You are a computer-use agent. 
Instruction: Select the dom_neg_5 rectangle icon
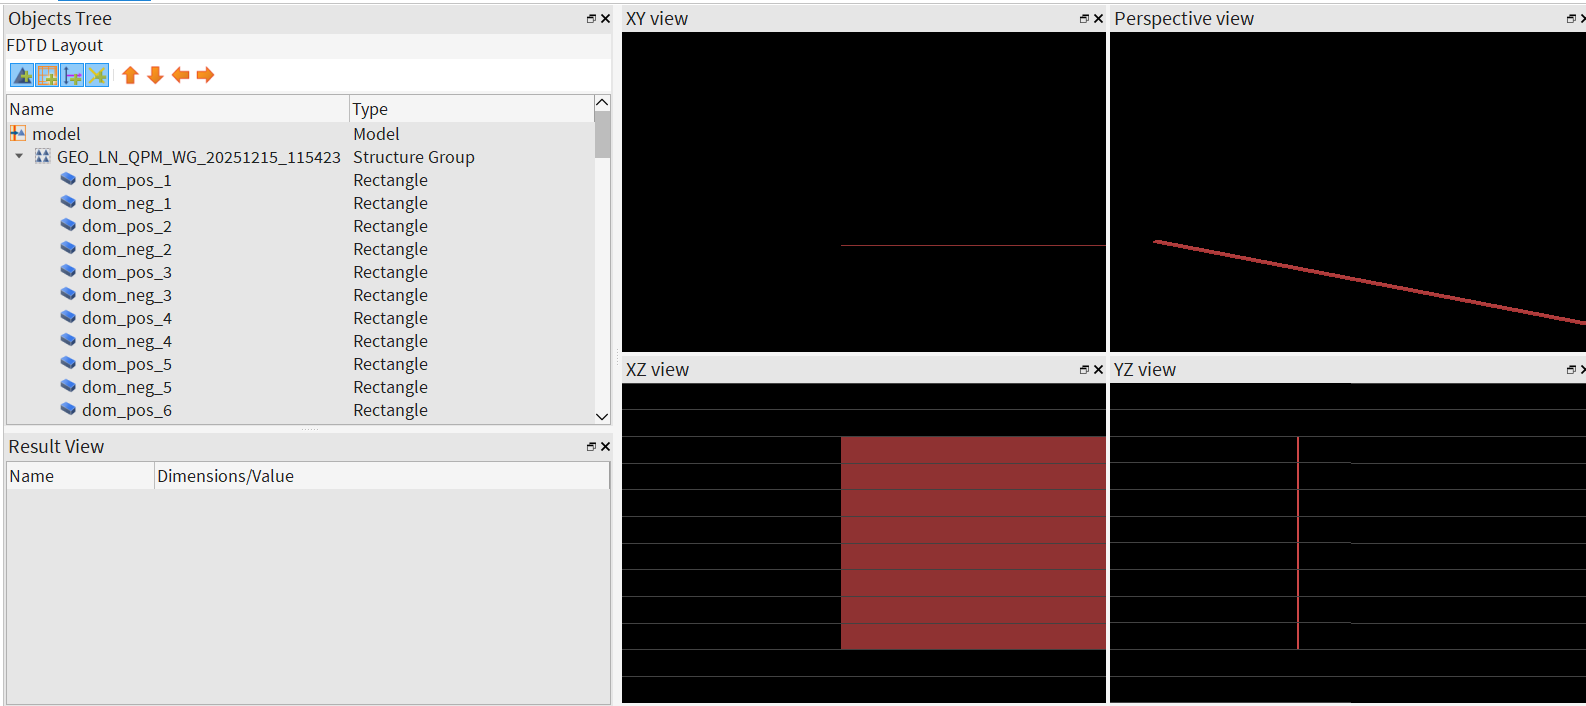pos(68,386)
